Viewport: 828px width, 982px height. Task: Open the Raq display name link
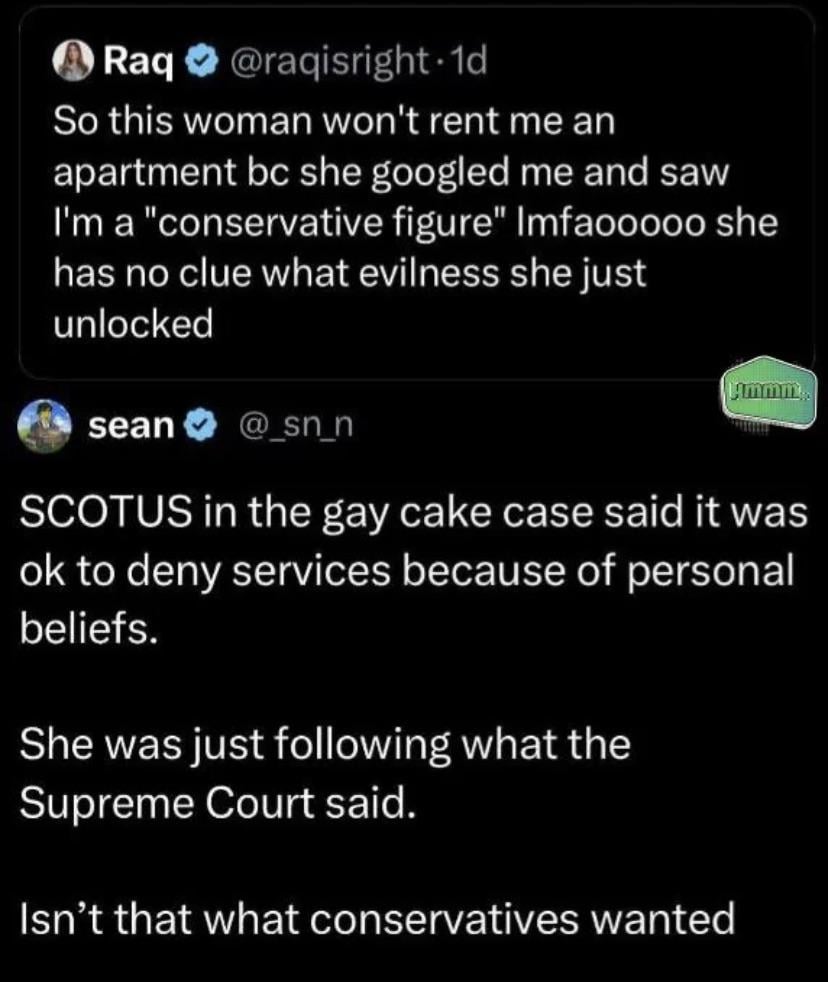tap(138, 61)
